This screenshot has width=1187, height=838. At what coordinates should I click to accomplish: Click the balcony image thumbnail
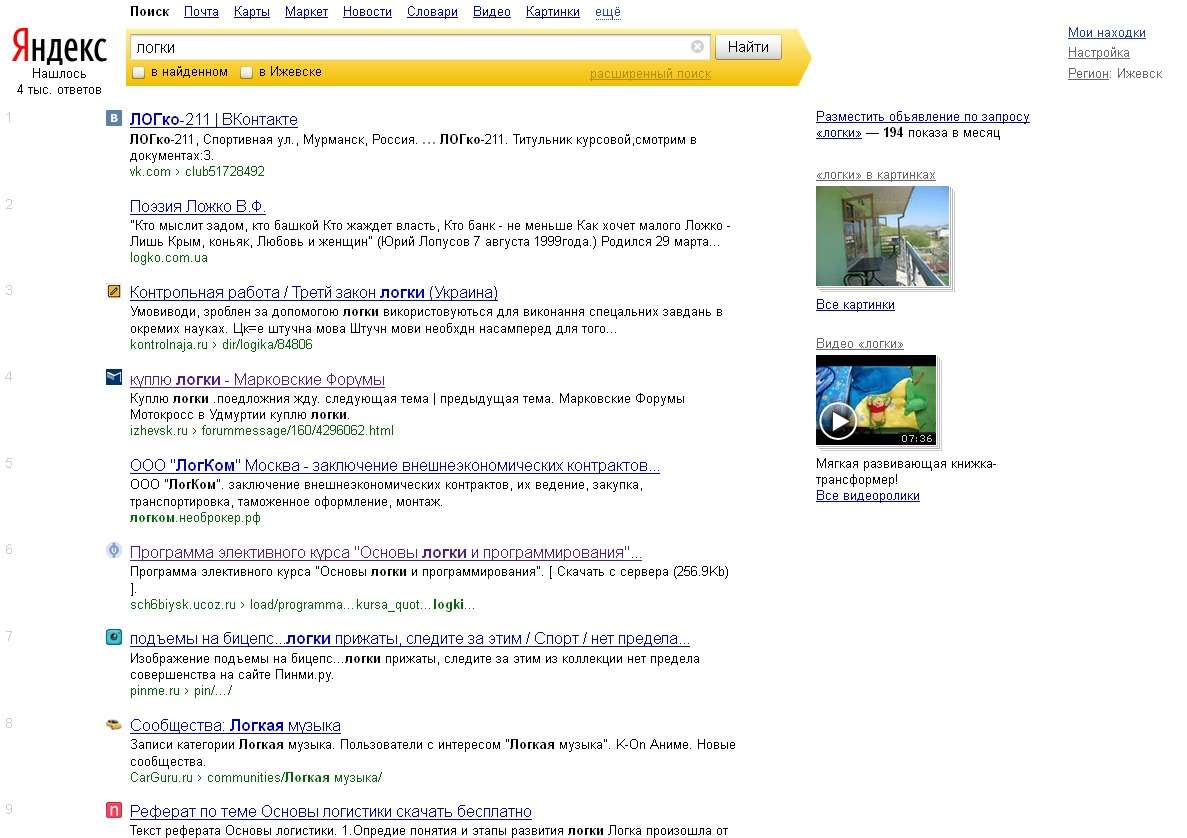[x=883, y=236]
